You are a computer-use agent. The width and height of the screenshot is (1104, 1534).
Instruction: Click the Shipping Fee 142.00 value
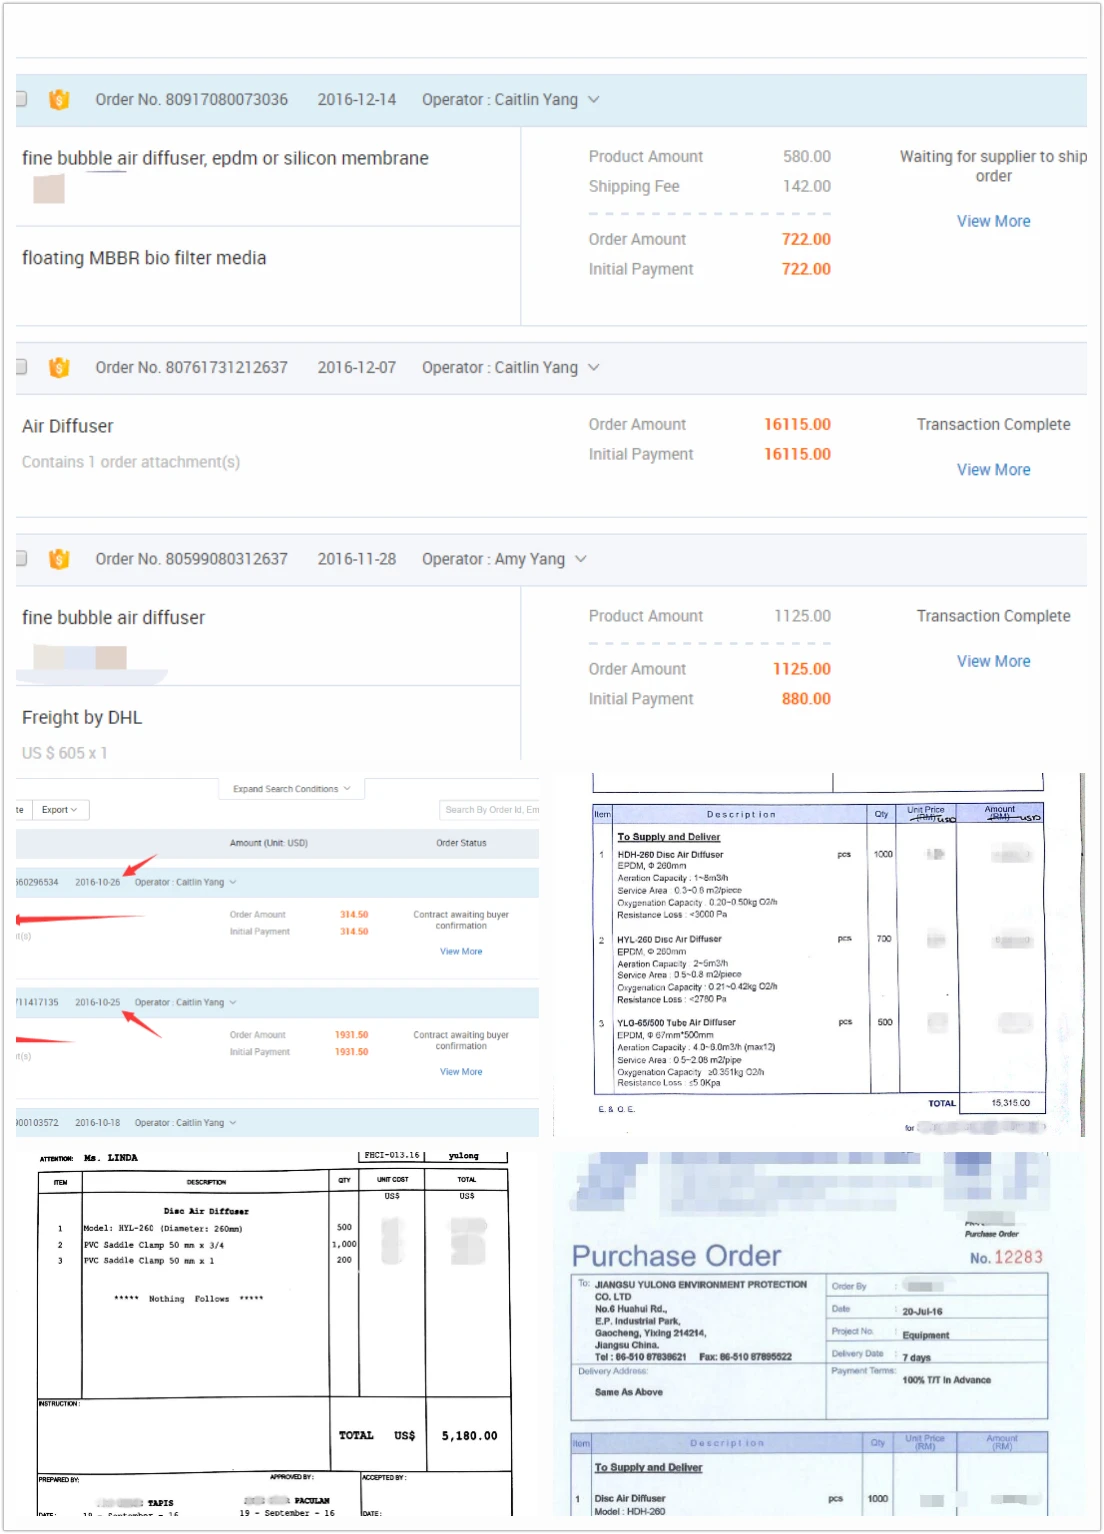(x=807, y=186)
